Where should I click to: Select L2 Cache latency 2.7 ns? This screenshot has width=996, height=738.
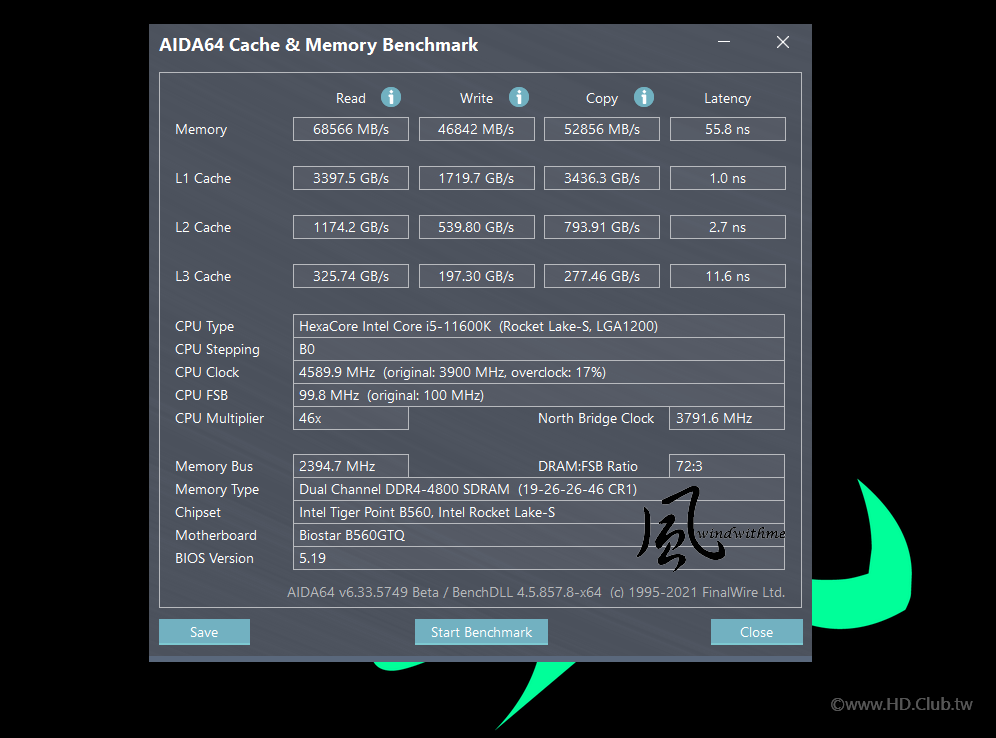pos(727,227)
